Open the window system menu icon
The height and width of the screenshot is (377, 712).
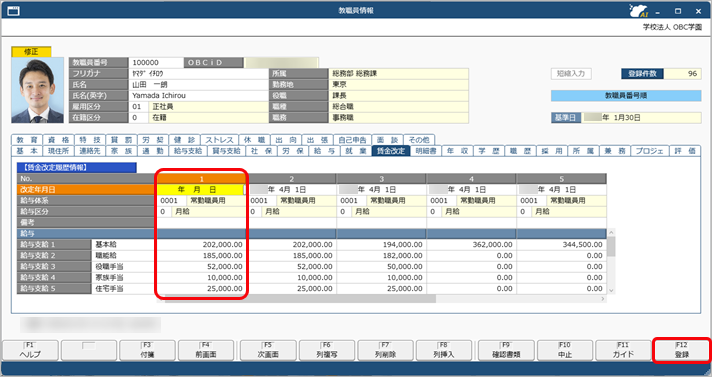click(x=14, y=10)
